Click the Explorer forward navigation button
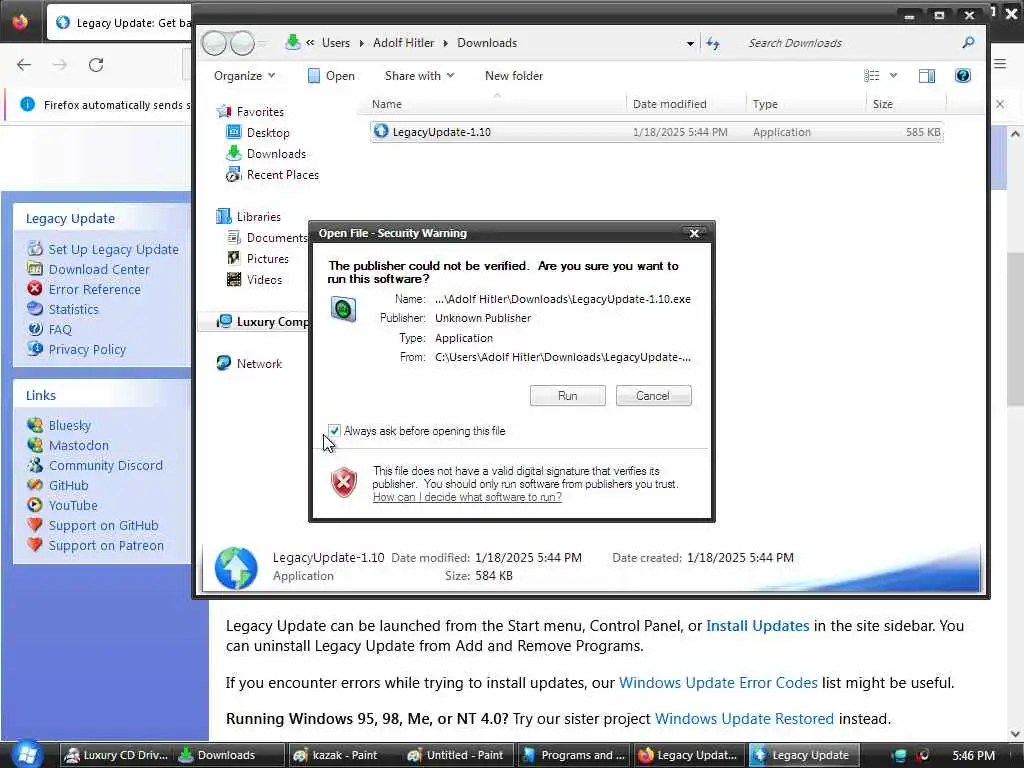The height and width of the screenshot is (768, 1024). pyautogui.click(x=243, y=43)
